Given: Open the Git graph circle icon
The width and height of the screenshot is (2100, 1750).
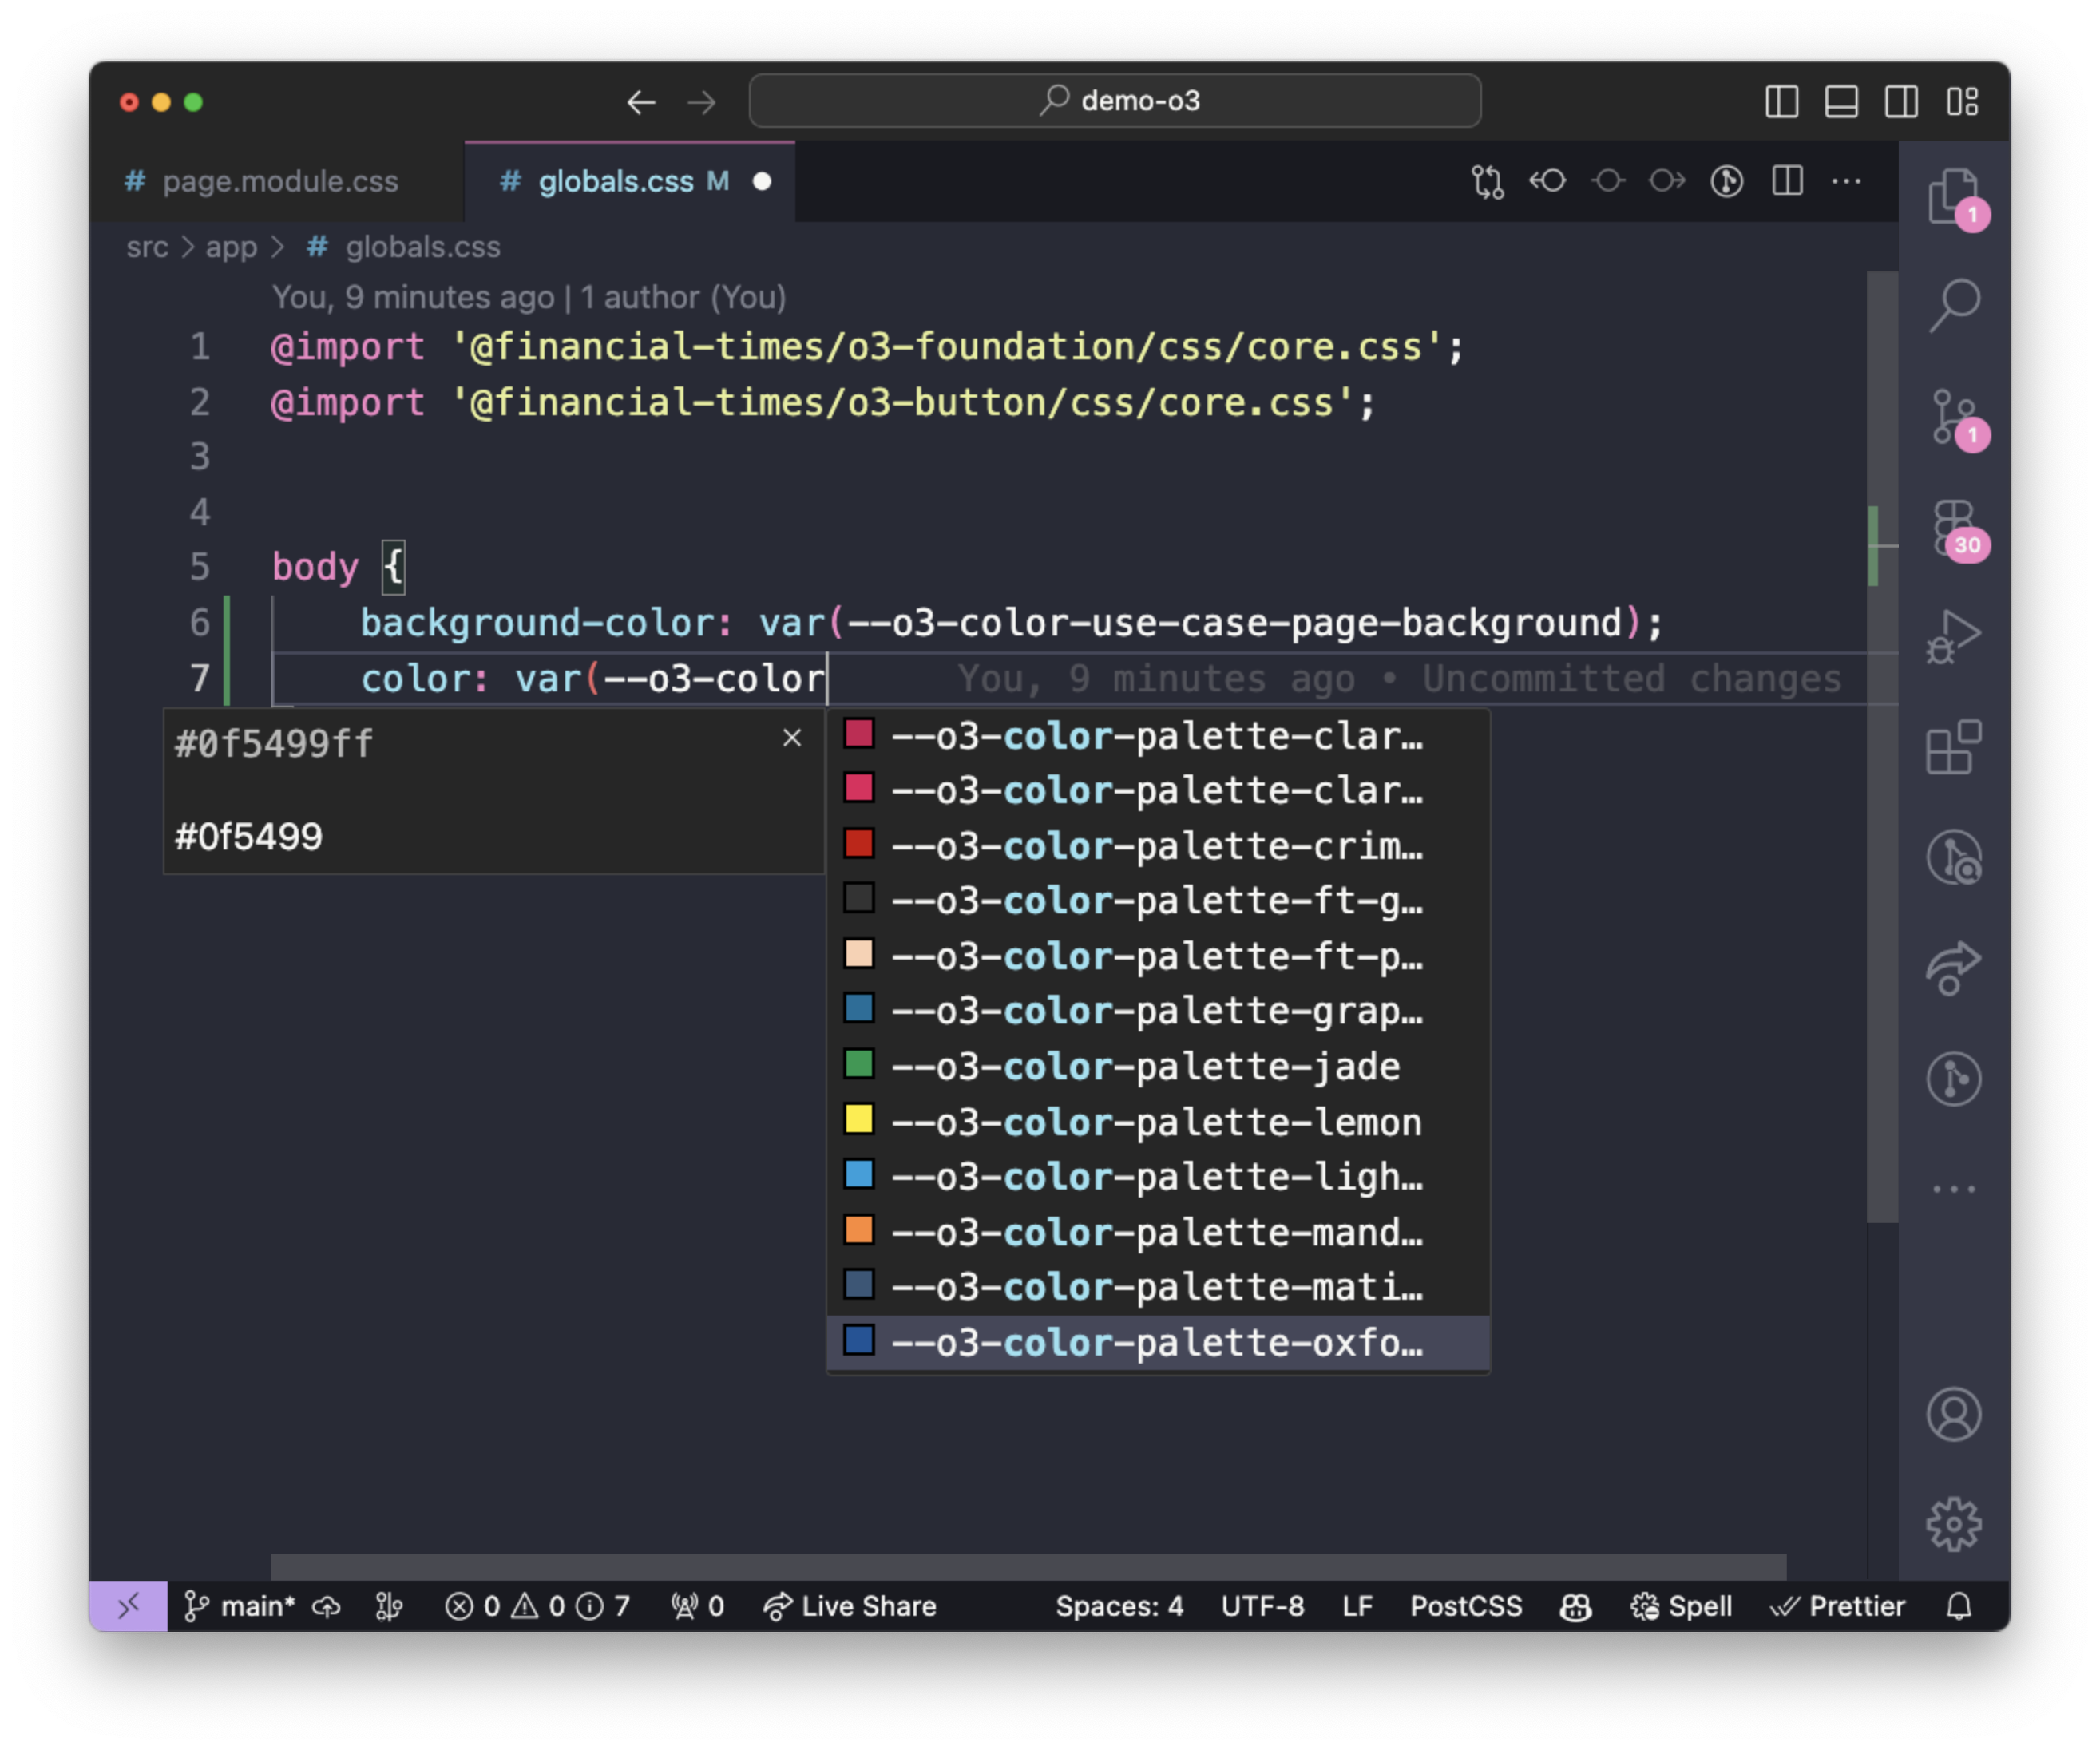Looking at the screenshot, I should coord(1953,1079).
